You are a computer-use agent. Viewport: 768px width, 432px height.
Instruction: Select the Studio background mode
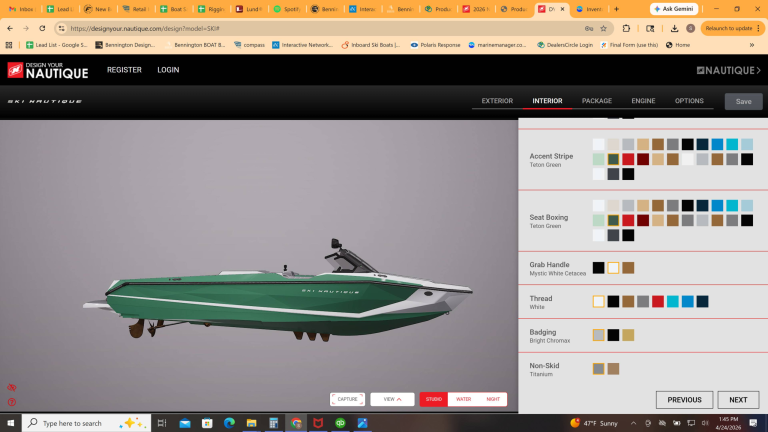point(433,399)
